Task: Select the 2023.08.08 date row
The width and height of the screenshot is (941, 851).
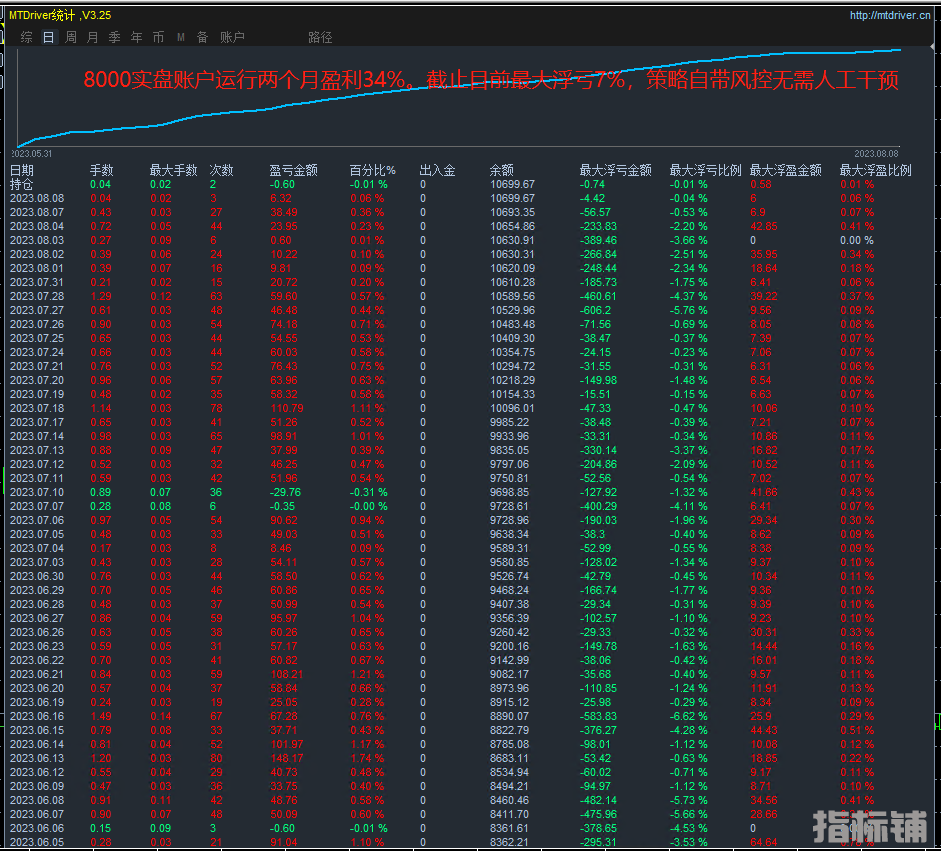Action: click(x=37, y=198)
